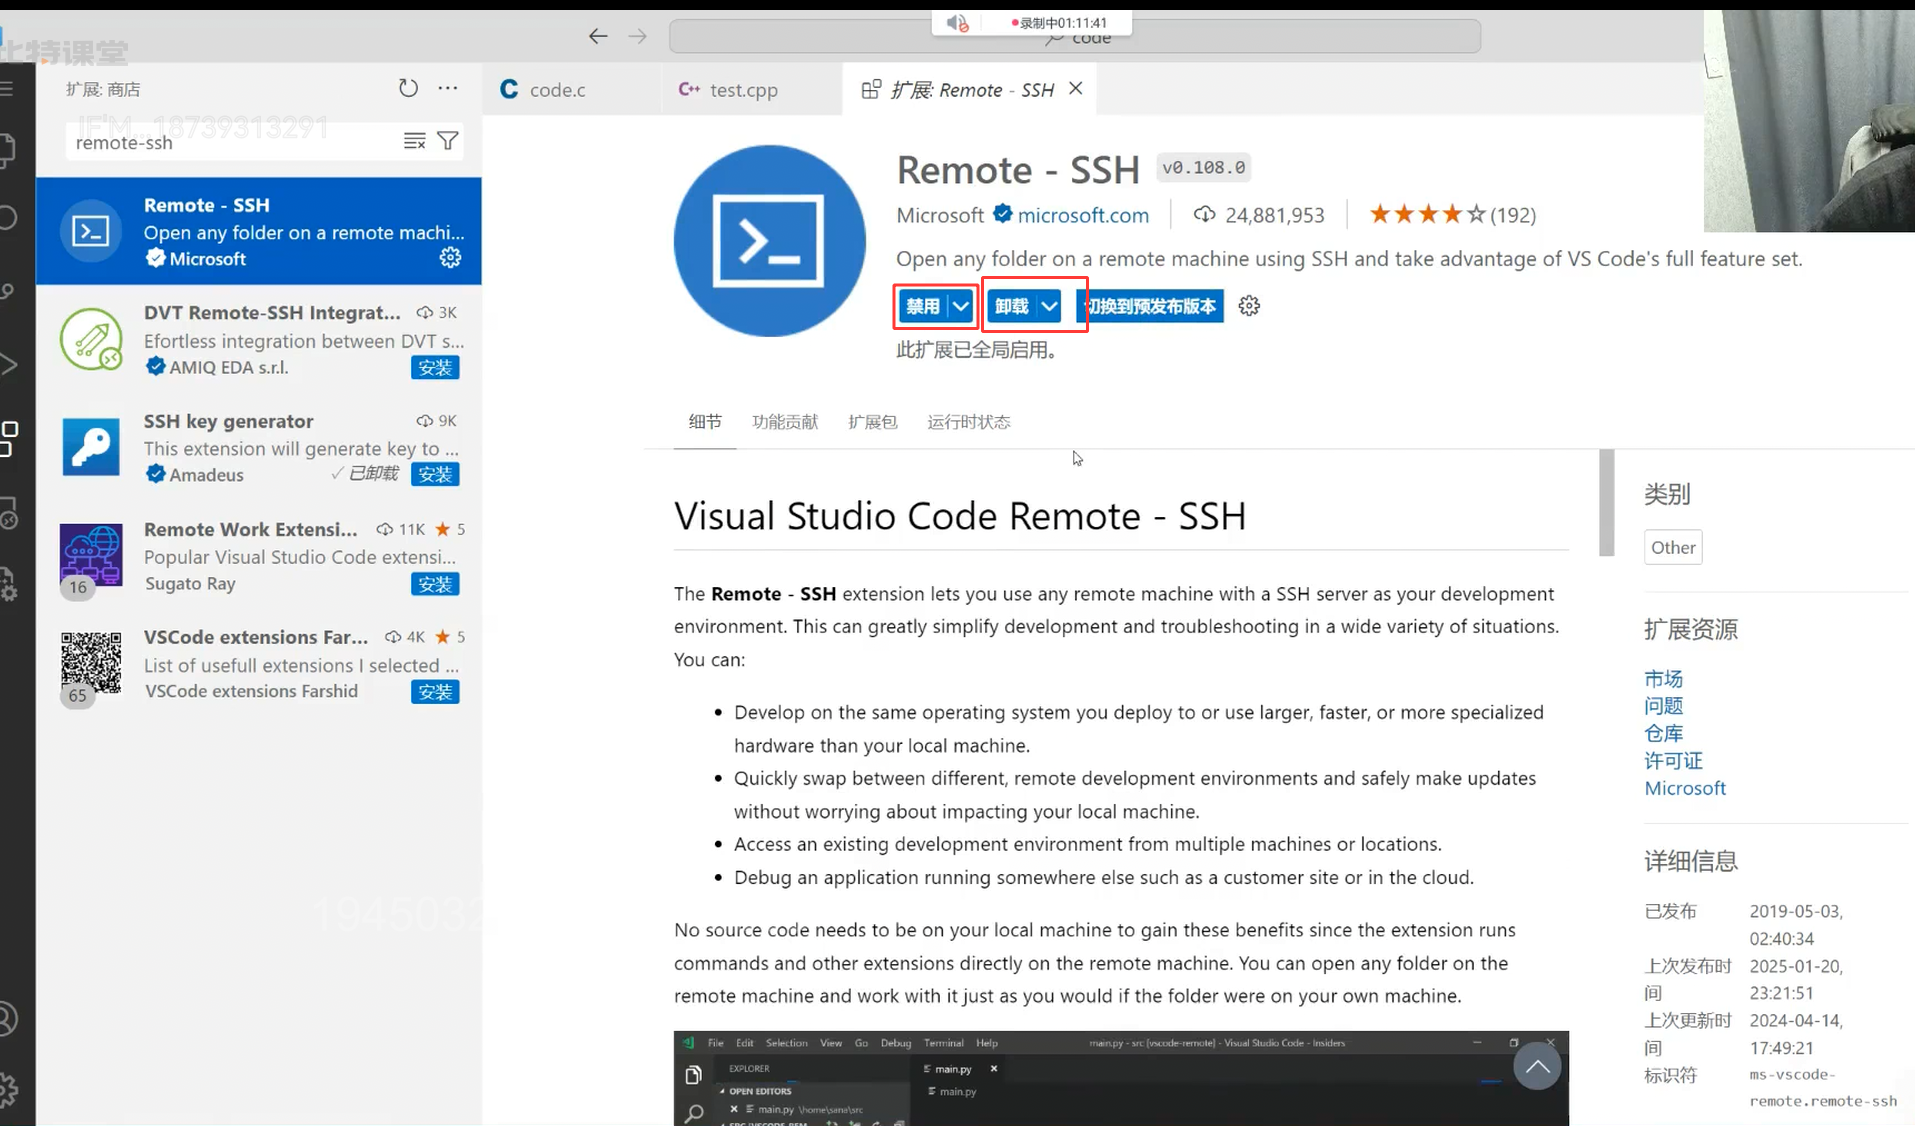
Task: Expand the 卸载 (Uninstall) dropdown arrow
Action: click(x=1049, y=306)
